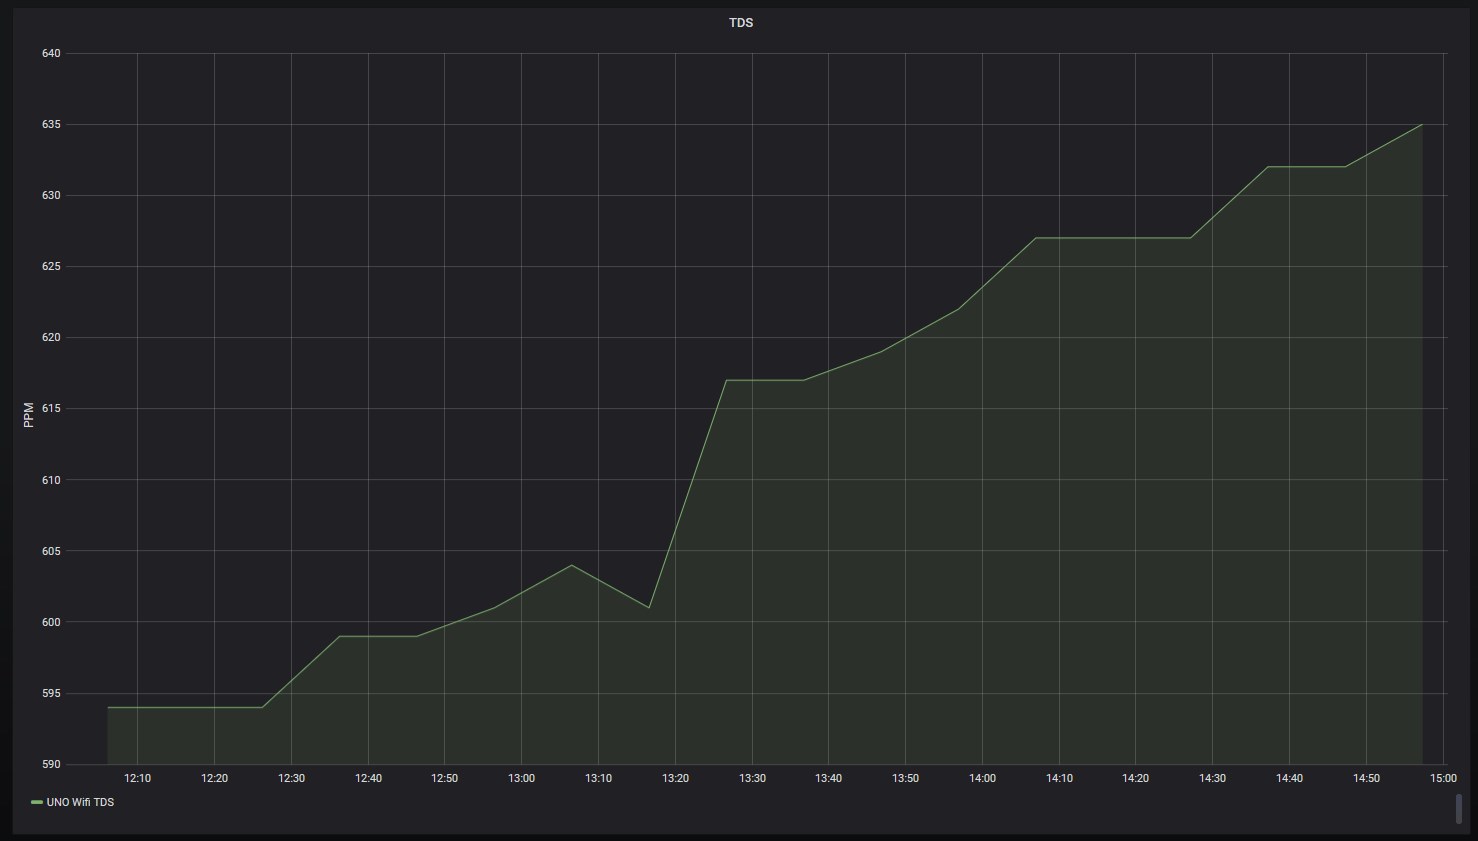1478x841 pixels.
Task: Click the 13:30 label on the time axis
Action: pyautogui.click(x=752, y=778)
